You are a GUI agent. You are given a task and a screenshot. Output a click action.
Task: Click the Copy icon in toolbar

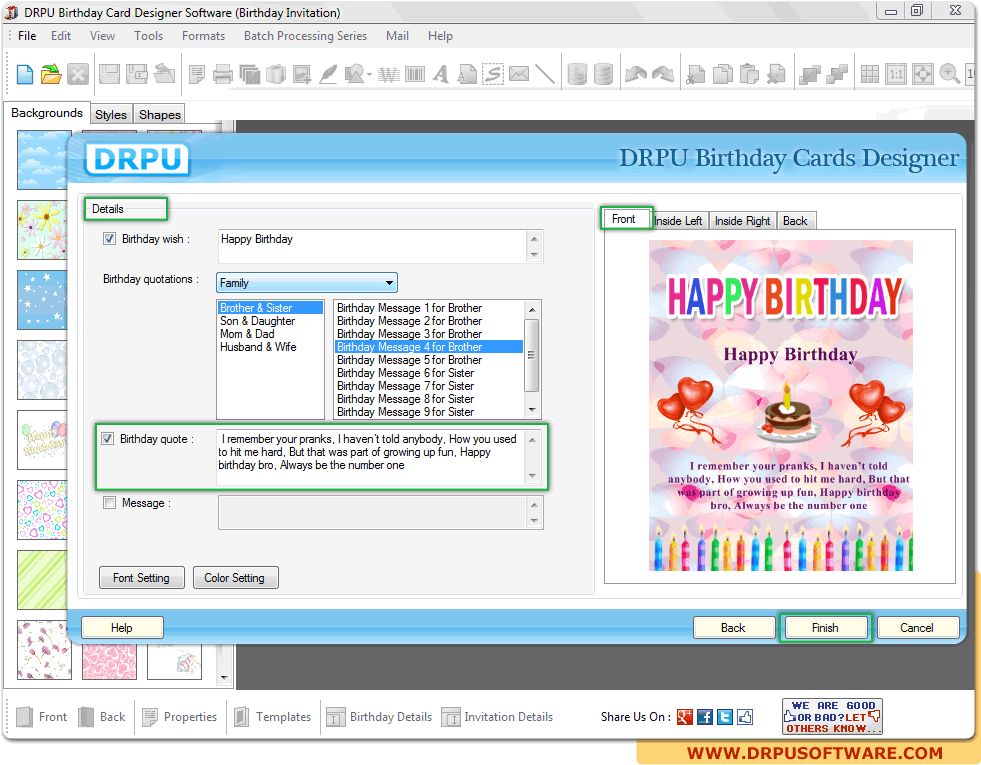(723, 74)
